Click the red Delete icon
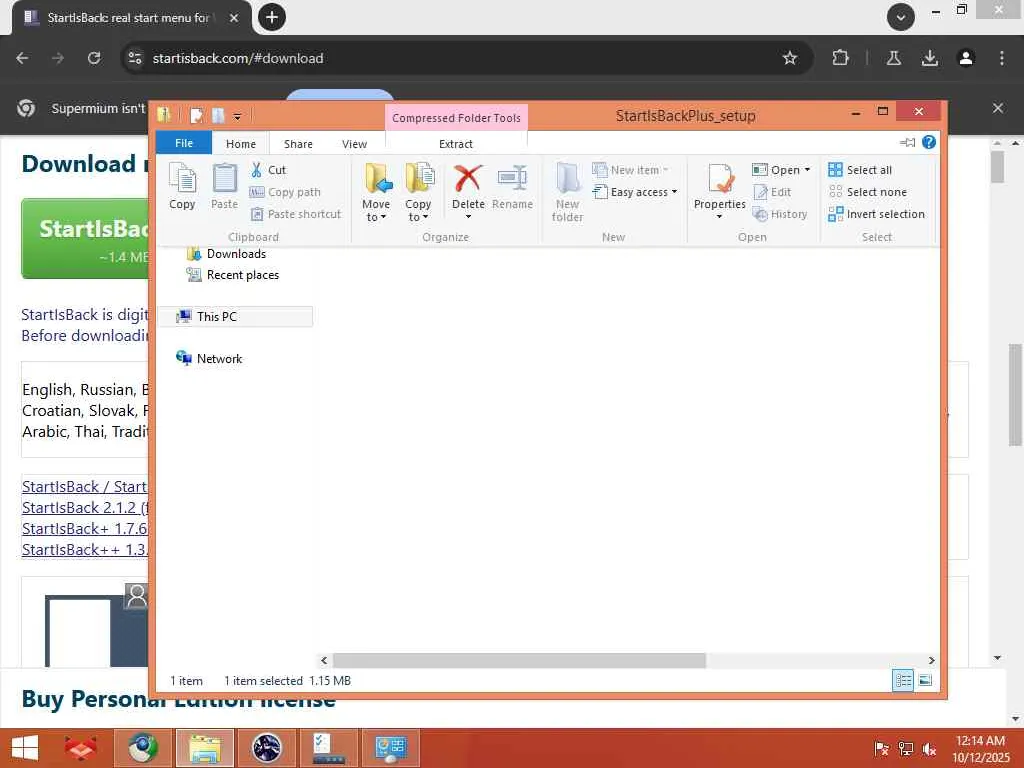The width and height of the screenshot is (1024, 768). (x=468, y=178)
